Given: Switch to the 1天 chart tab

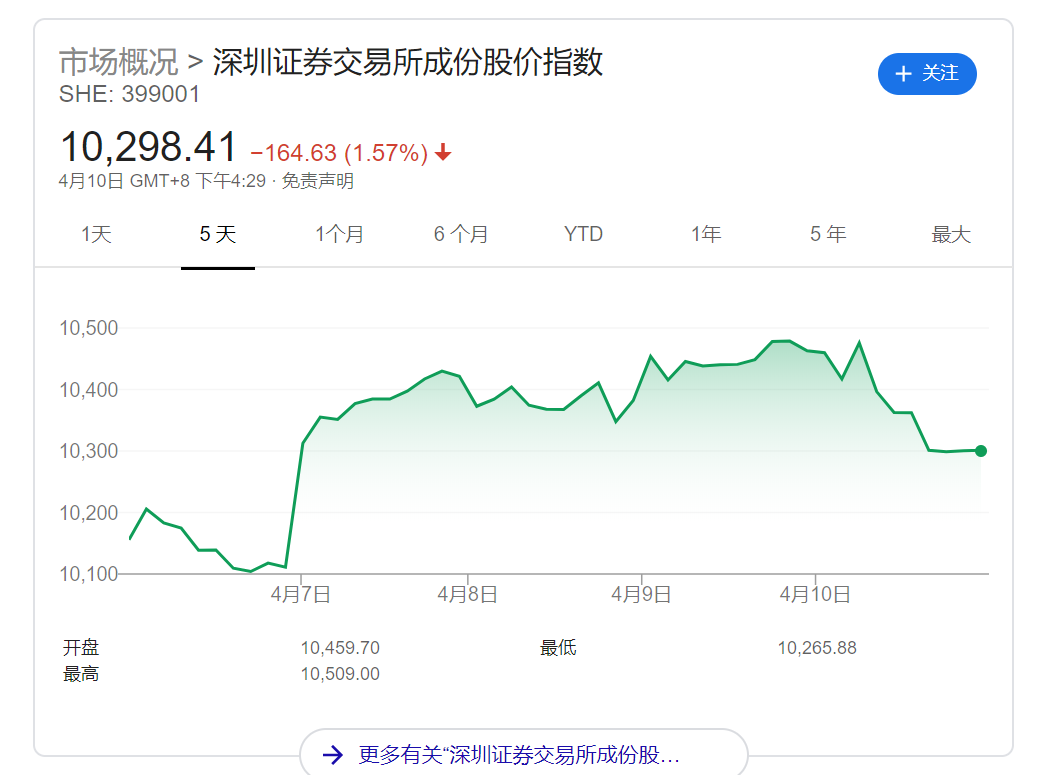Looking at the screenshot, I should coord(96,235).
